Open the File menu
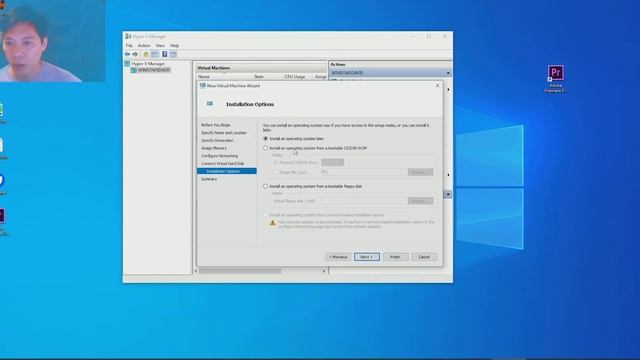This screenshot has width=640, height=360. click(129, 46)
